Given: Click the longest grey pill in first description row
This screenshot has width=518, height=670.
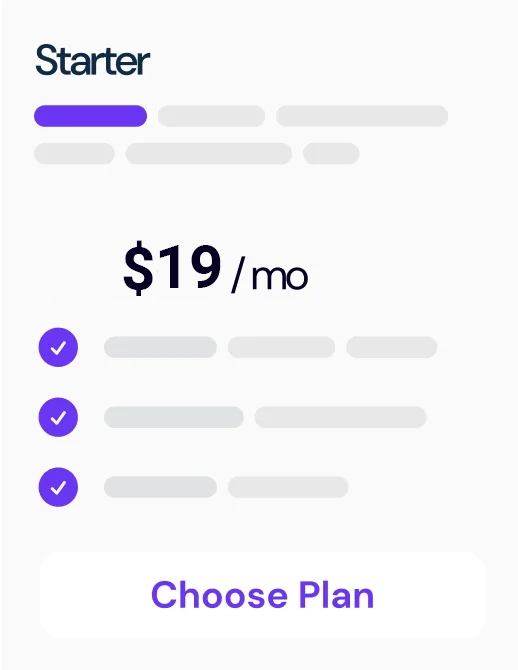Looking at the screenshot, I should [x=362, y=116].
